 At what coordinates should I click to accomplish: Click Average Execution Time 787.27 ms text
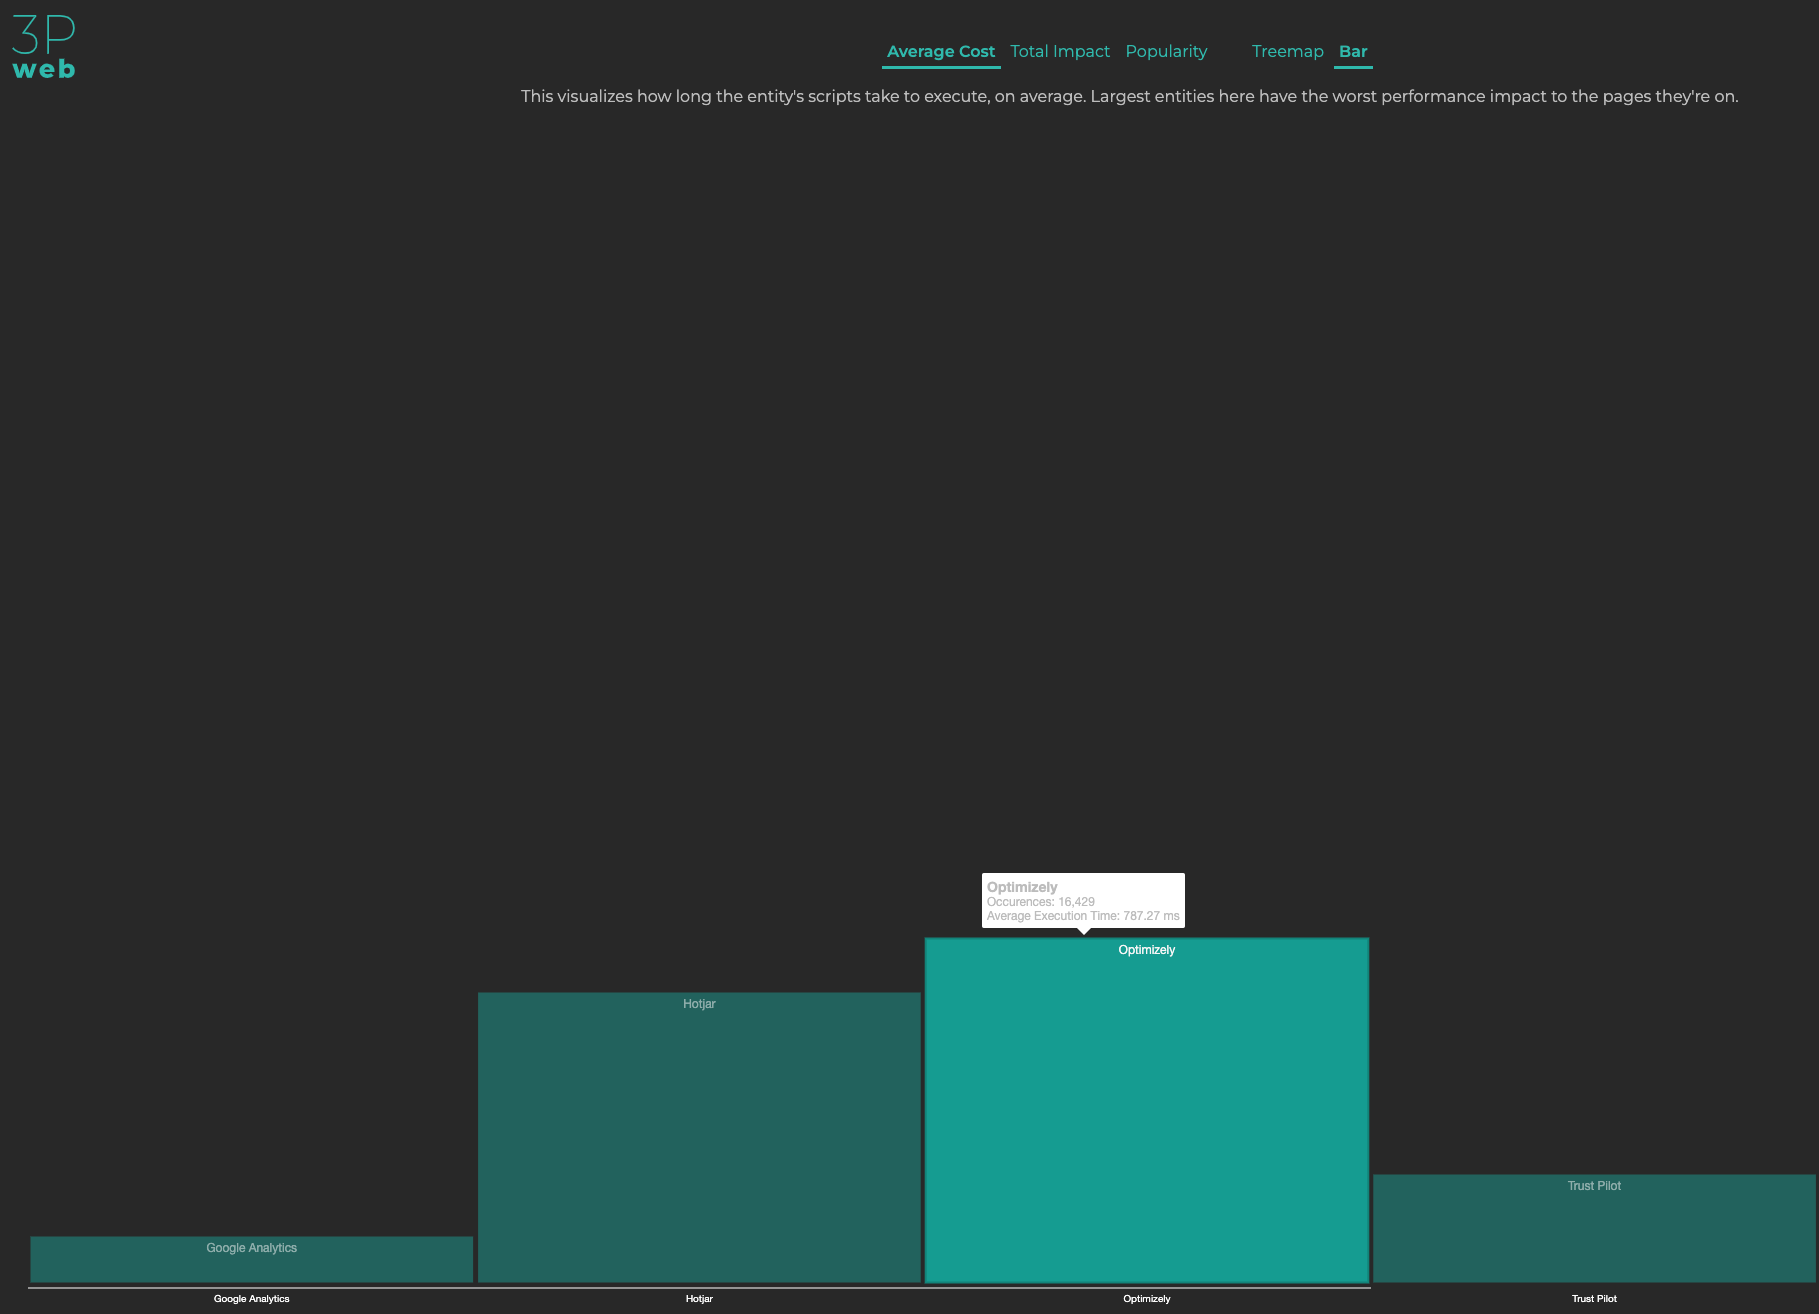pyautogui.click(x=1083, y=916)
